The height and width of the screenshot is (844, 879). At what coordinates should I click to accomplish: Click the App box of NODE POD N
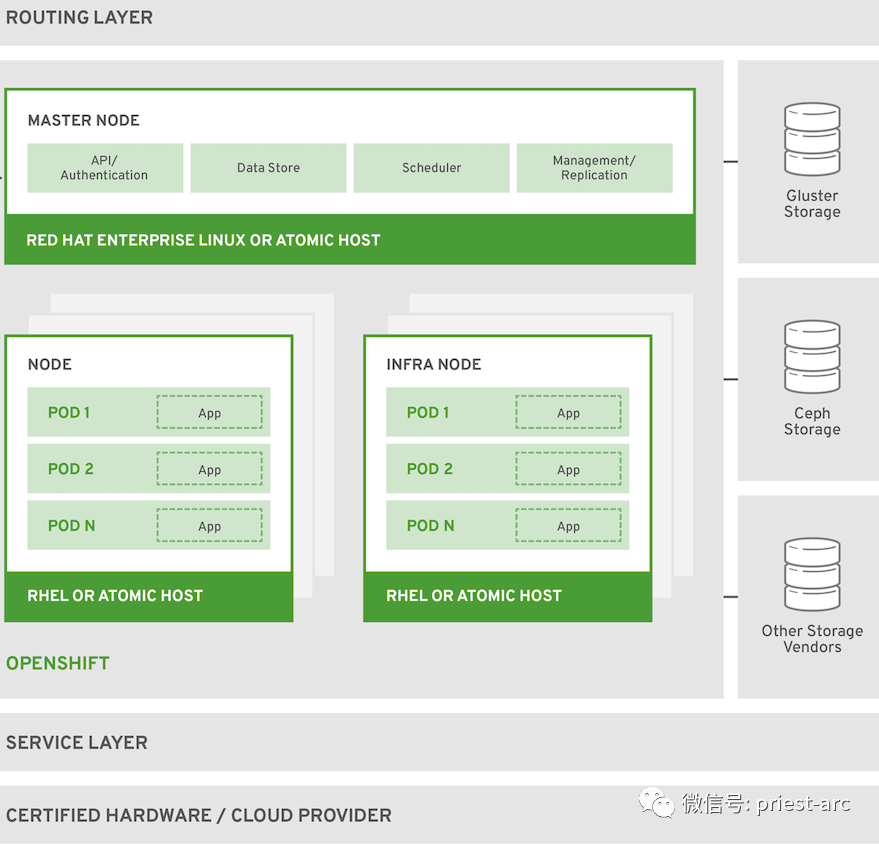(209, 526)
